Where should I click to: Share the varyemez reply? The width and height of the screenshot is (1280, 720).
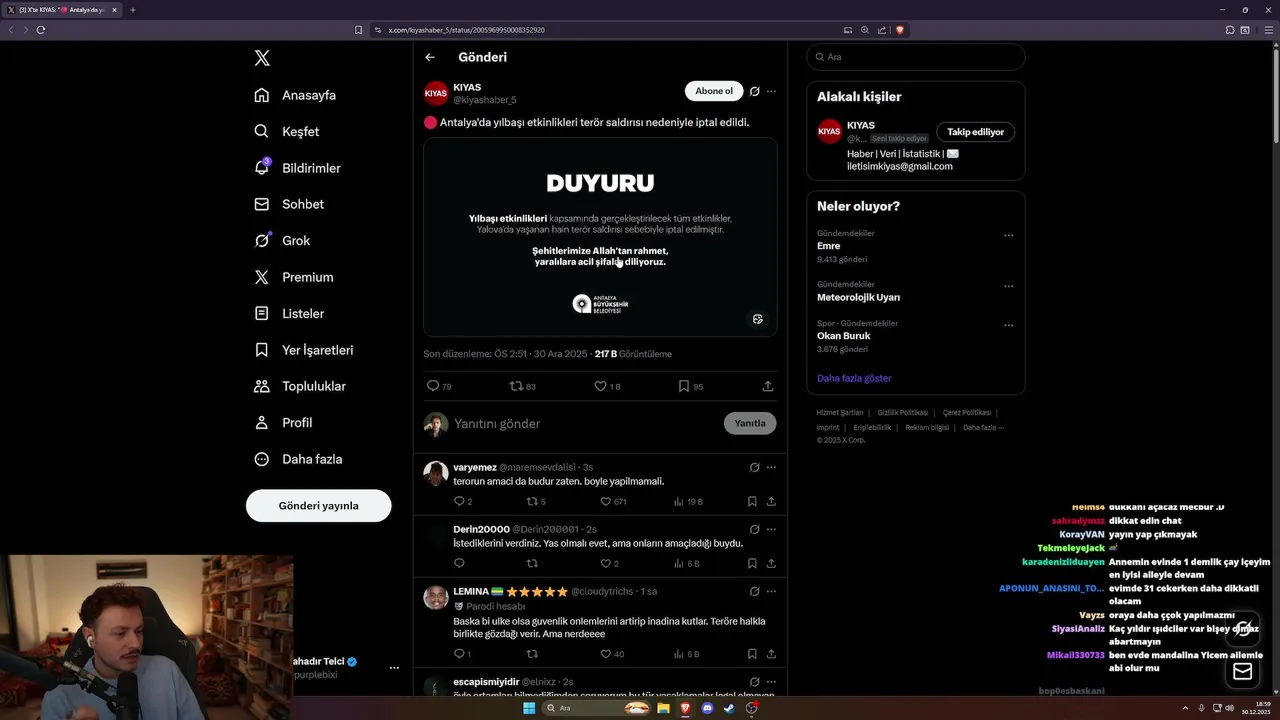tap(771, 502)
